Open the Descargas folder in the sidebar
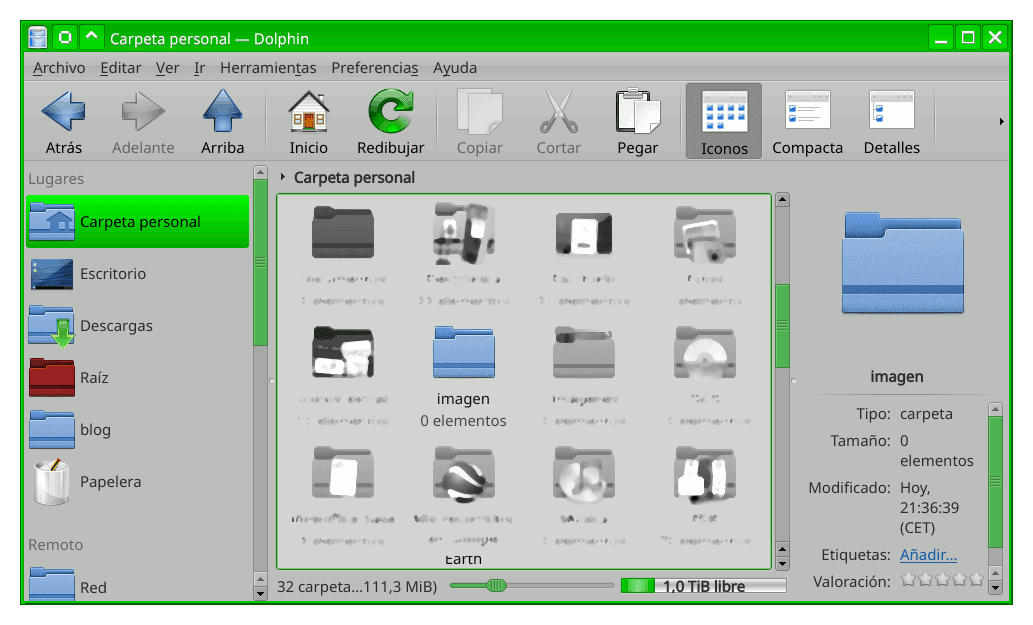Viewport: 1033px width, 625px height. (117, 325)
